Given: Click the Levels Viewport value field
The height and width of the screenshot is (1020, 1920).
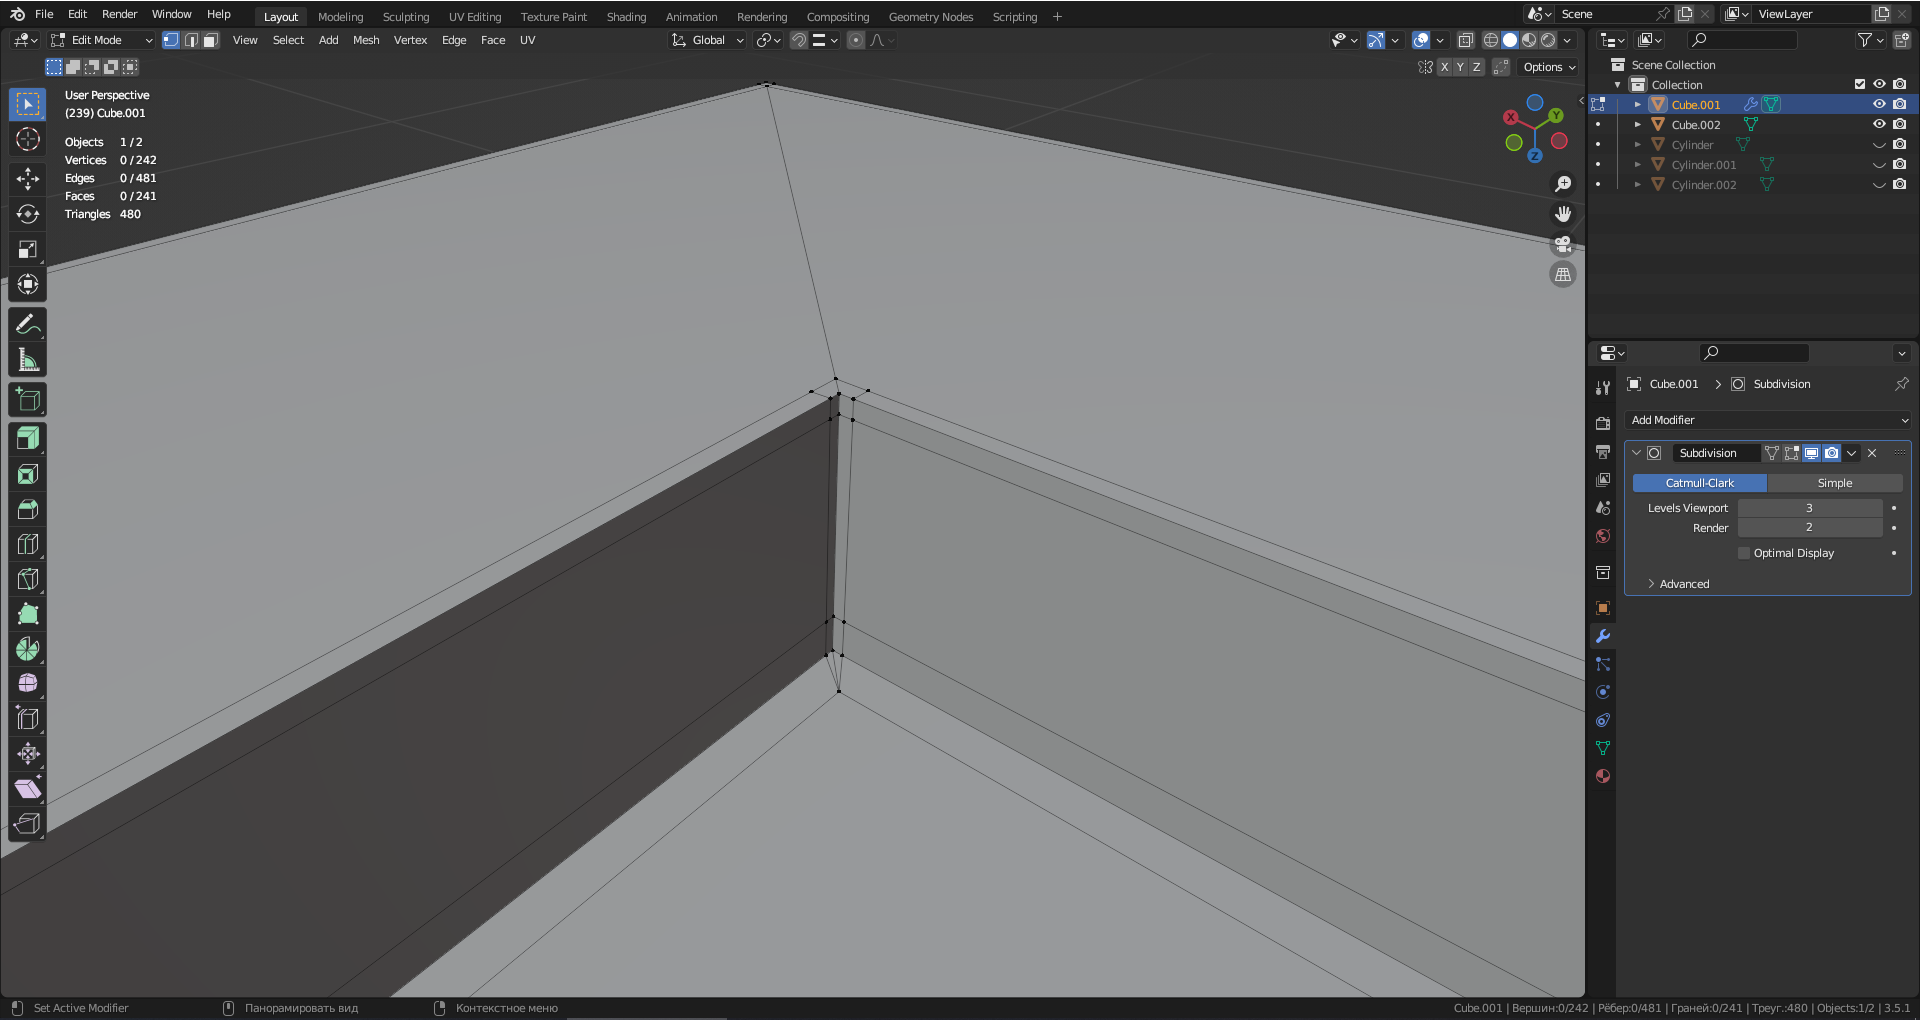Looking at the screenshot, I should pyautogui.click(x=1809, y=508).
